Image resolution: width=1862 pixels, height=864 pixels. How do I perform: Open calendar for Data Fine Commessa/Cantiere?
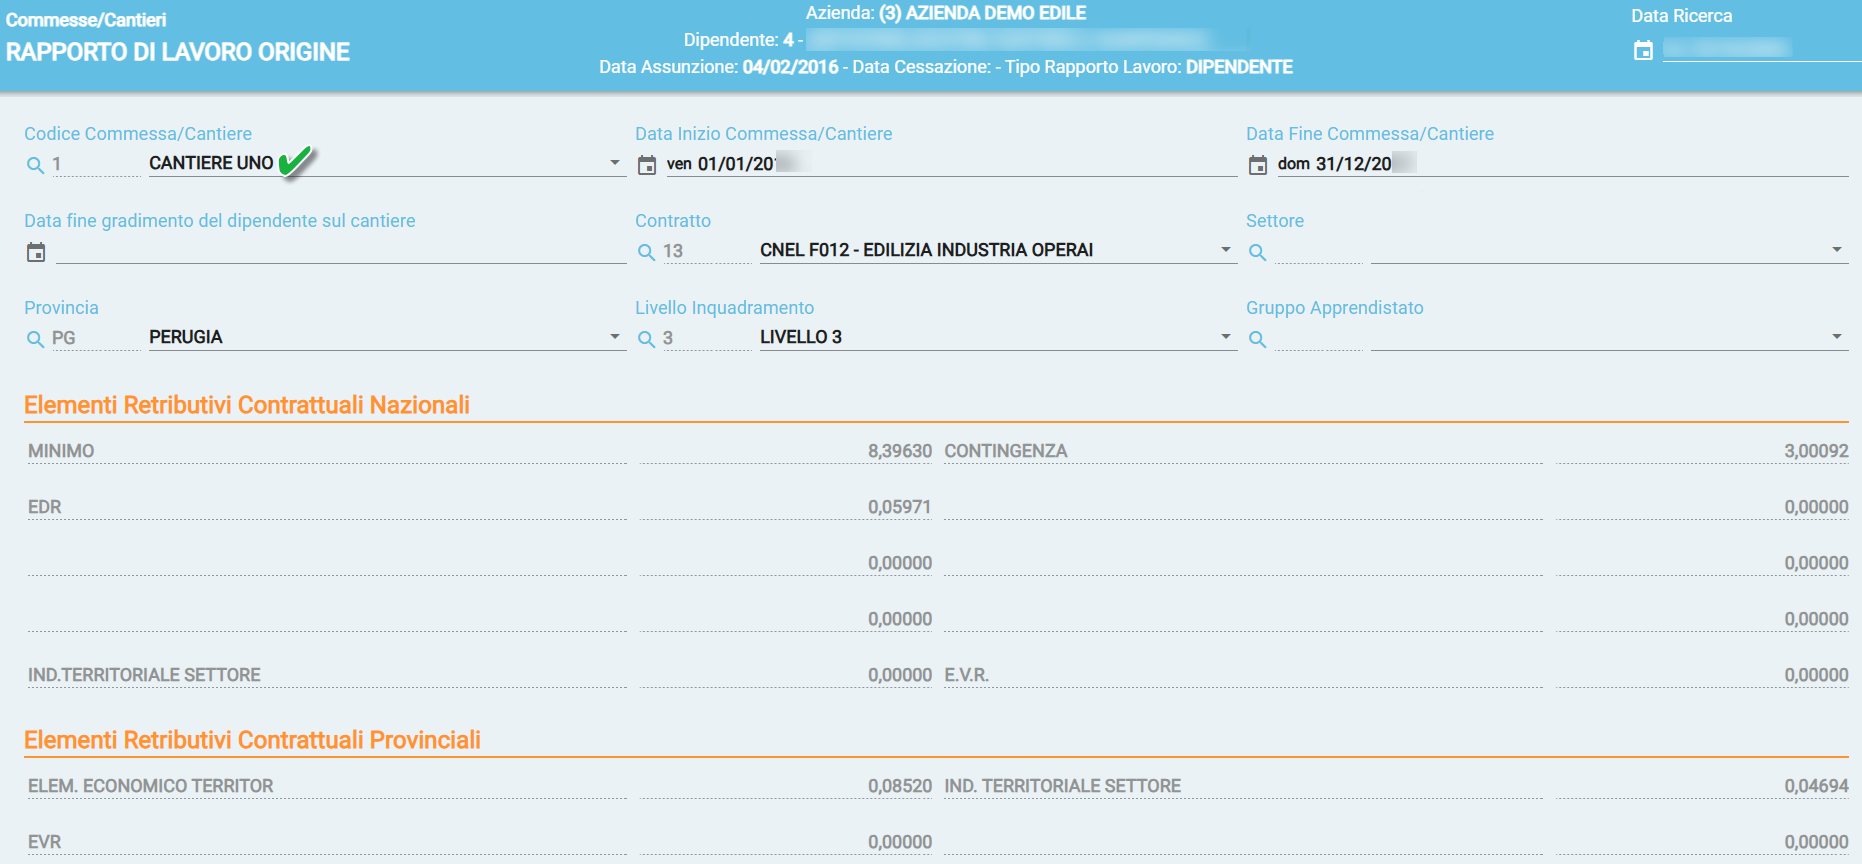tap(1258, 165)
